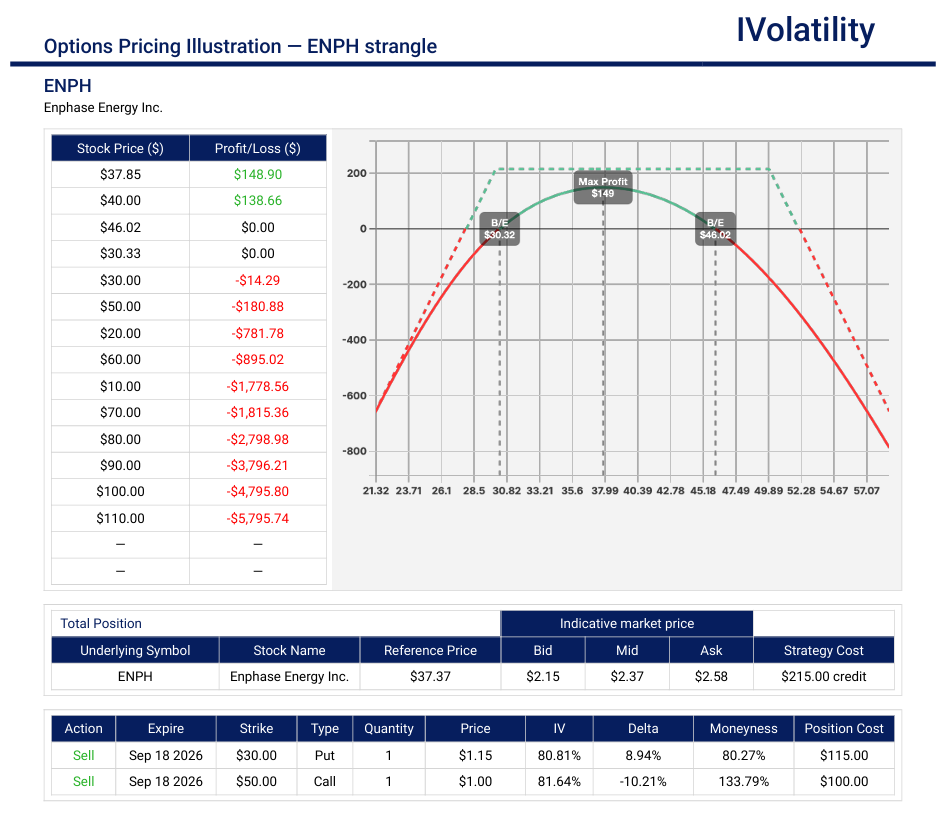Click the -$1,815.36 loss value
Screen dimensions: 945x813
click(x=258, y=413)
